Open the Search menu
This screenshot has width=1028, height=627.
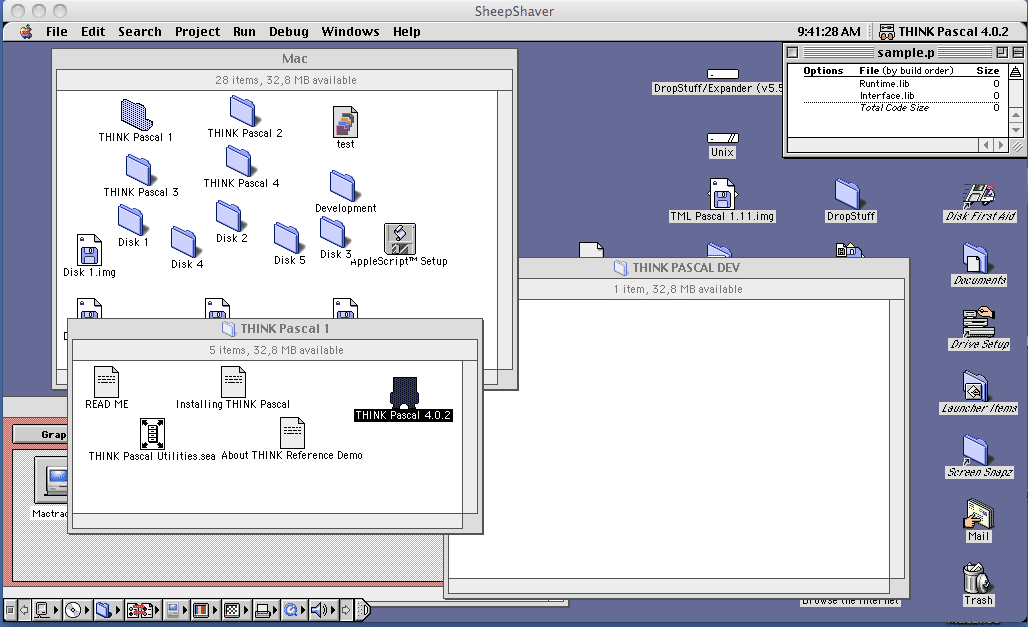140,31
